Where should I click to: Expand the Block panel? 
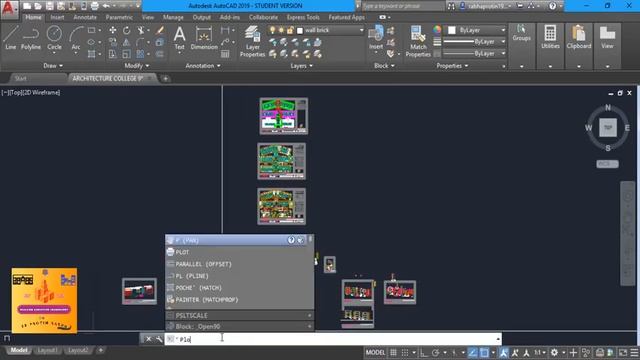(x=384, y=66)
